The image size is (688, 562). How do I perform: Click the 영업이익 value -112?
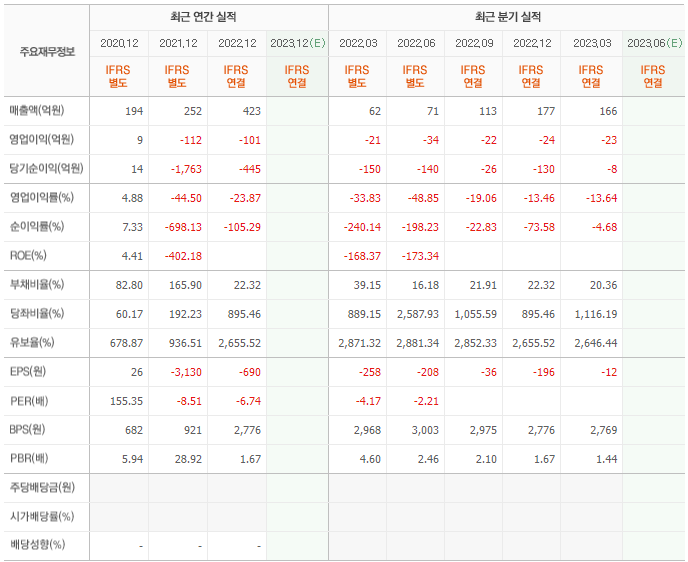pyautogui.click(x=191, y=140)
